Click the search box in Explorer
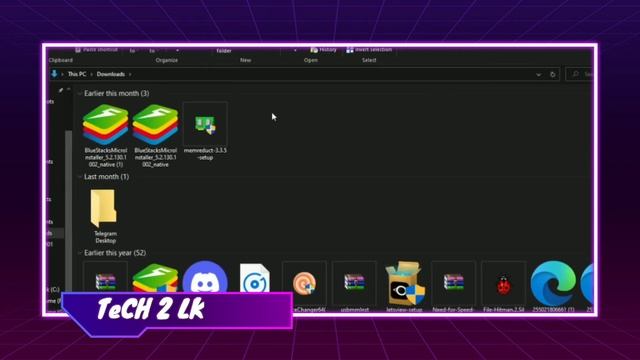640x360 pixels. point(580,74)
